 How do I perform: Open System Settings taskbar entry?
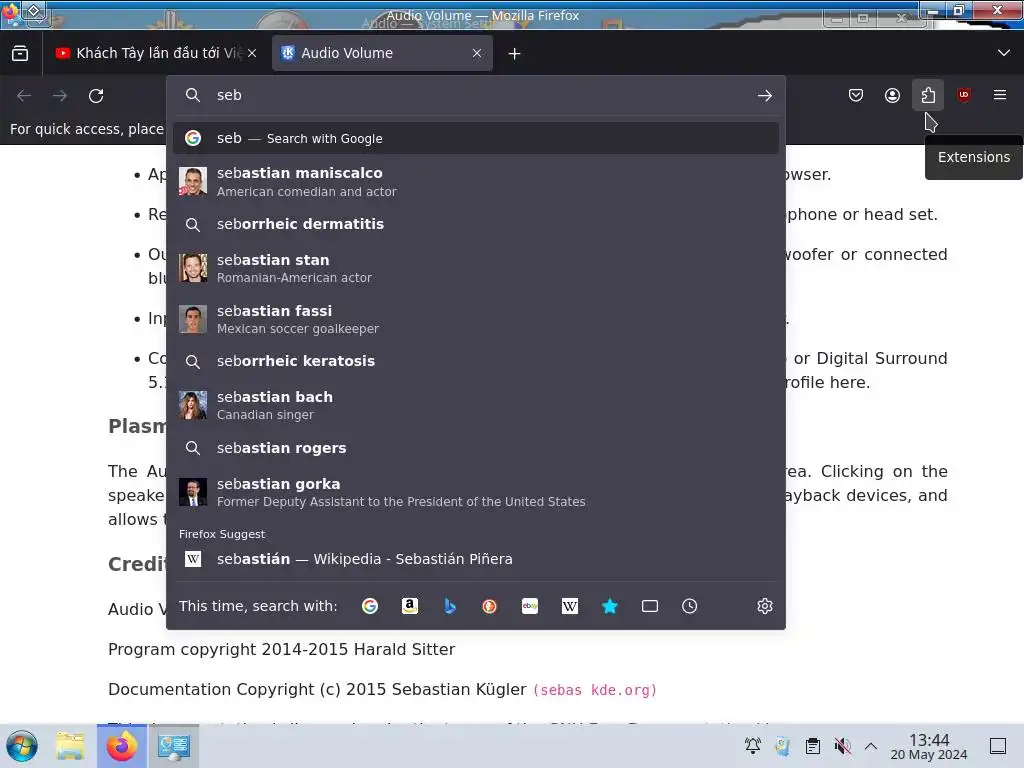174,746
